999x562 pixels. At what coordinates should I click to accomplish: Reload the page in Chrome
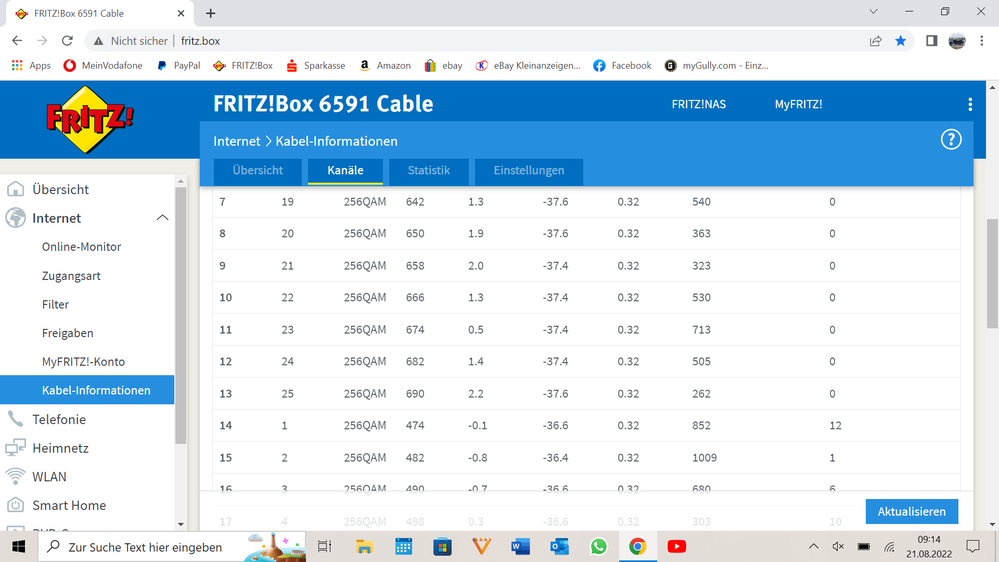(x=67, y=41)
